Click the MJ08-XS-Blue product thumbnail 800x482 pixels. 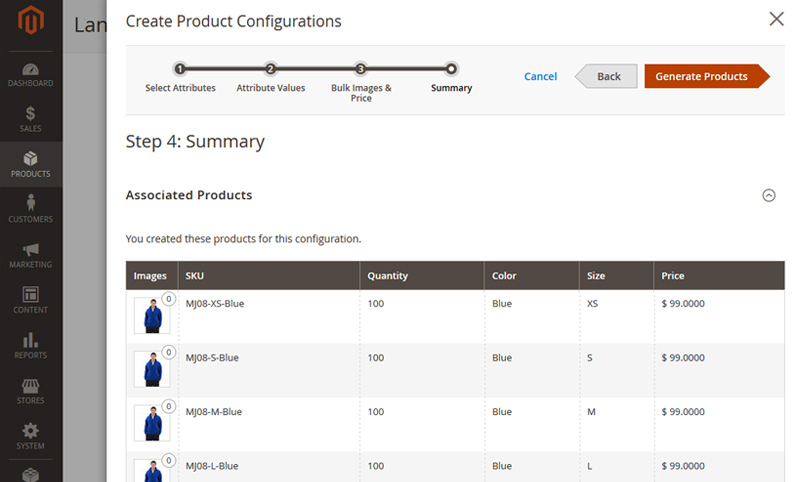point(152,316)
